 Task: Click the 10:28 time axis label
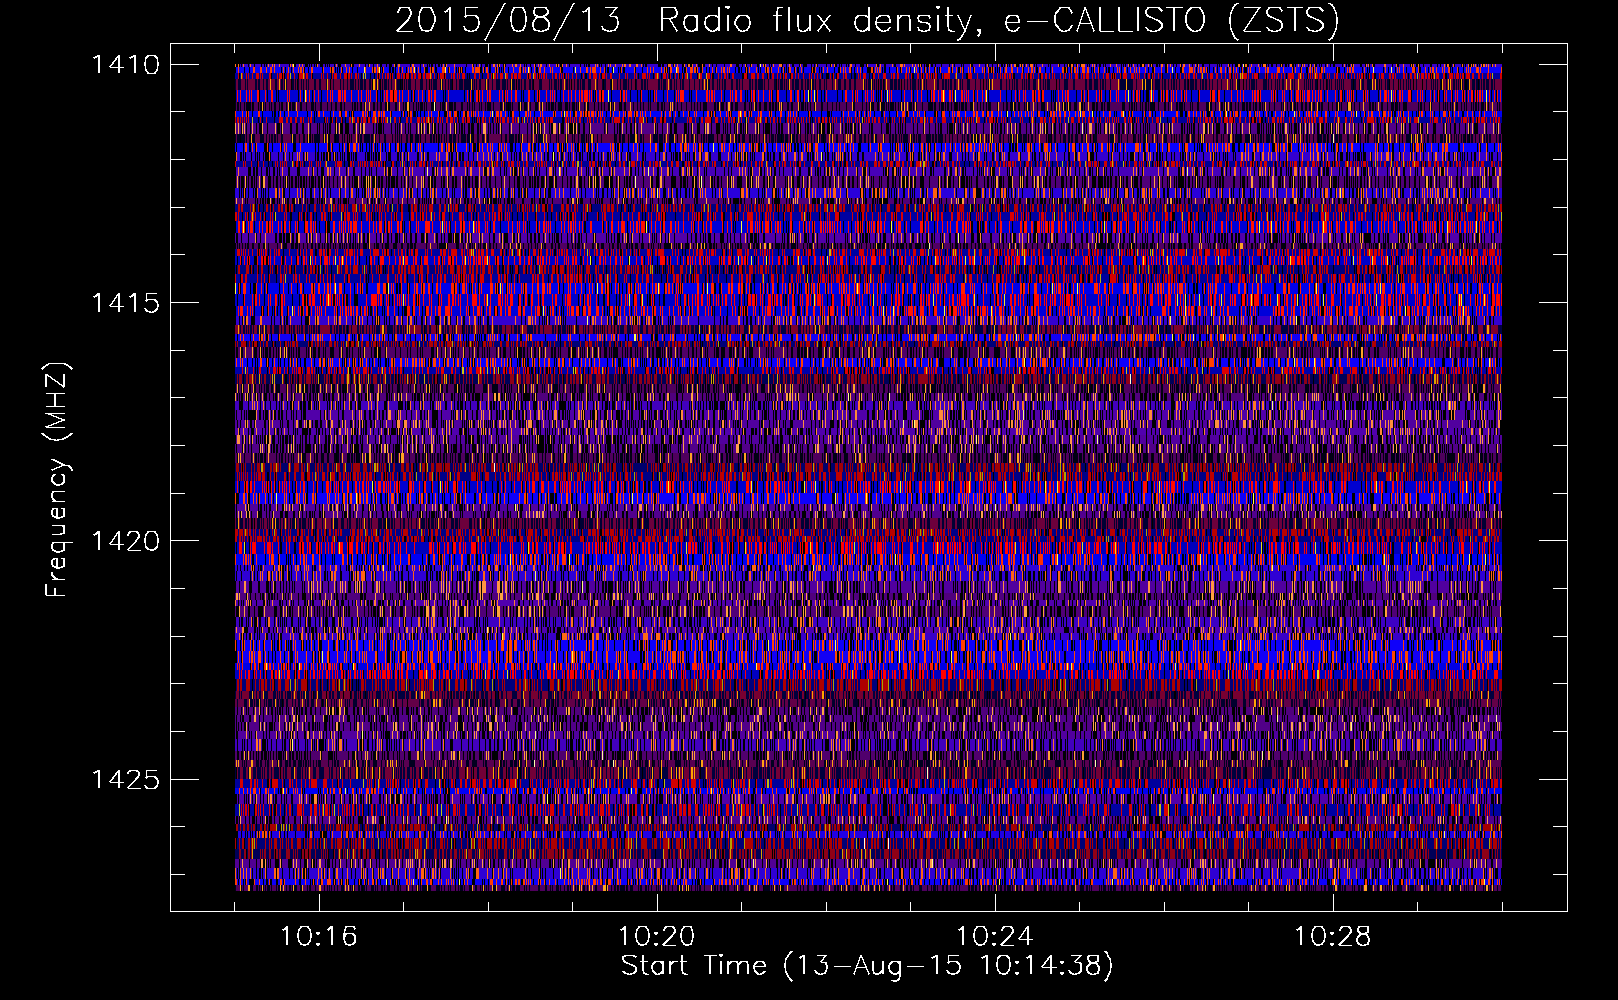coord(1333,937)
